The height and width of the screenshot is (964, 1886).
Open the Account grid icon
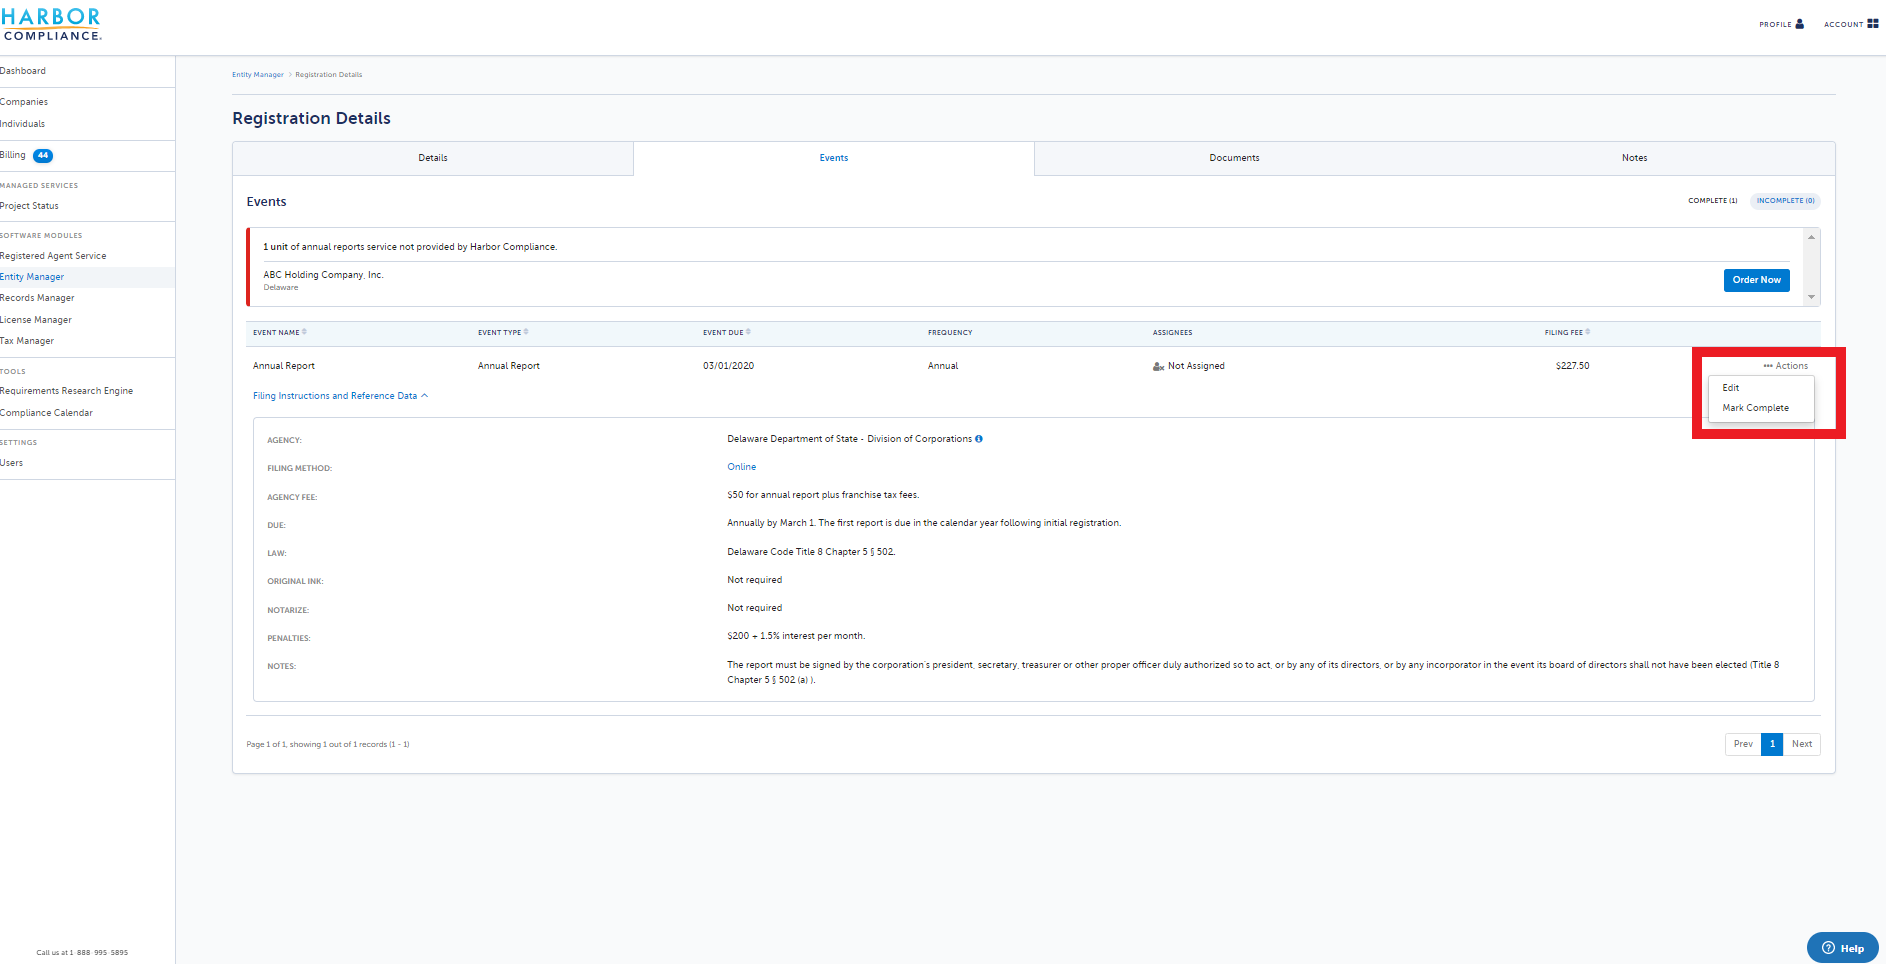pos(1873,23)
